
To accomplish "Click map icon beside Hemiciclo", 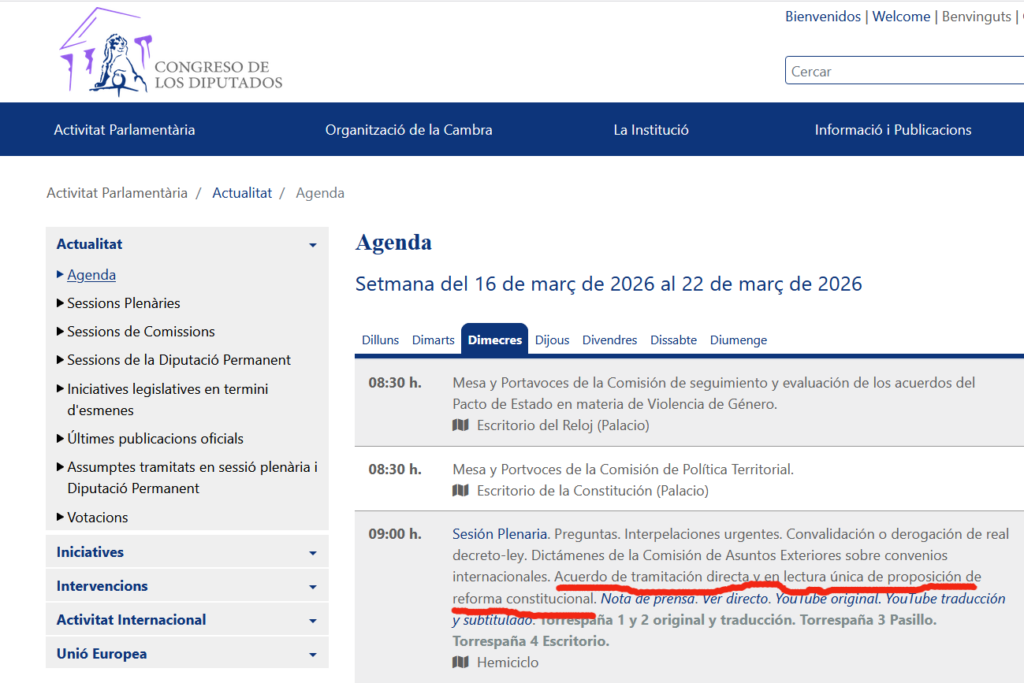I will point(460,662).
